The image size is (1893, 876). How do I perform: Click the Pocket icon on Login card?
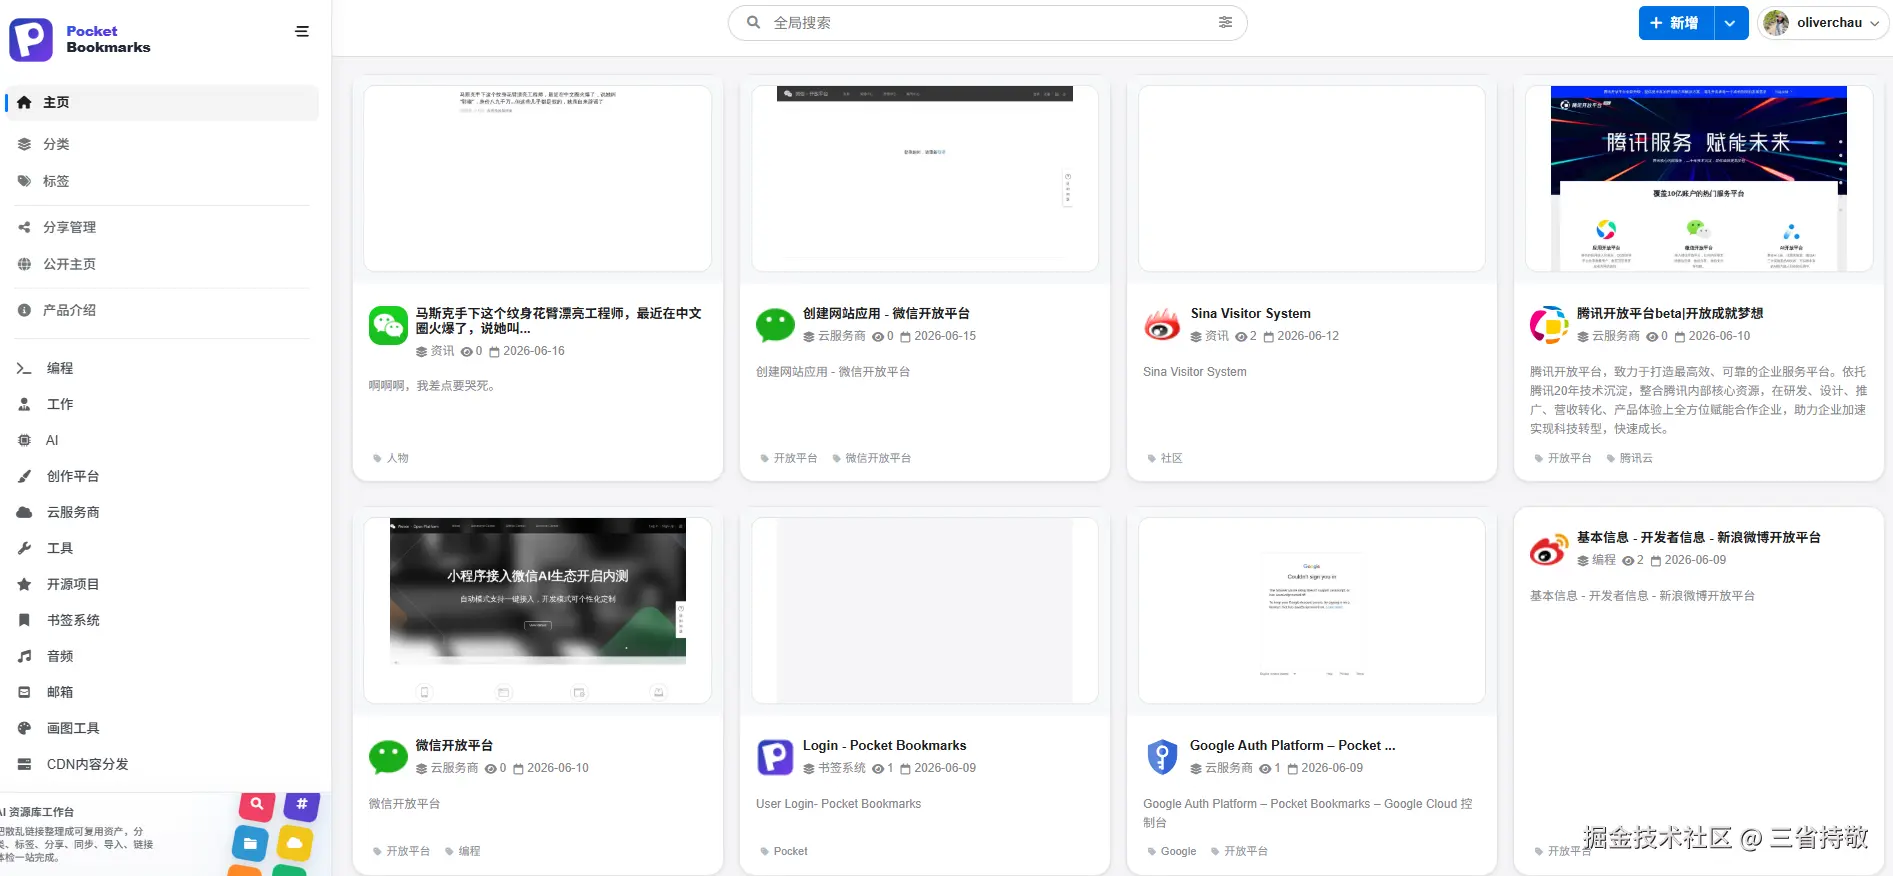775,757
